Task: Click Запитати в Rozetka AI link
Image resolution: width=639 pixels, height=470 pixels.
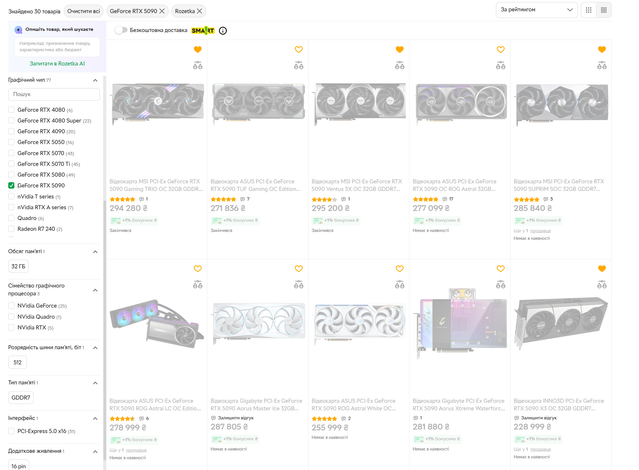Action: (x=57, y=64)
